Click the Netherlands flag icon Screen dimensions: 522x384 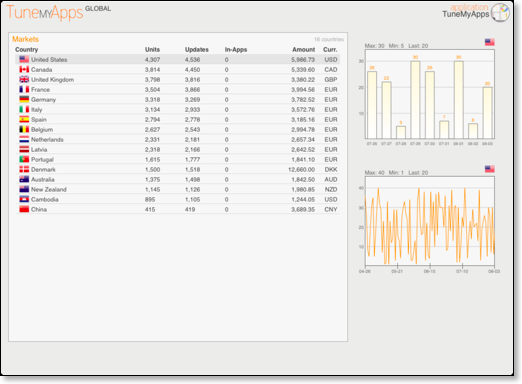pos(24,139)
